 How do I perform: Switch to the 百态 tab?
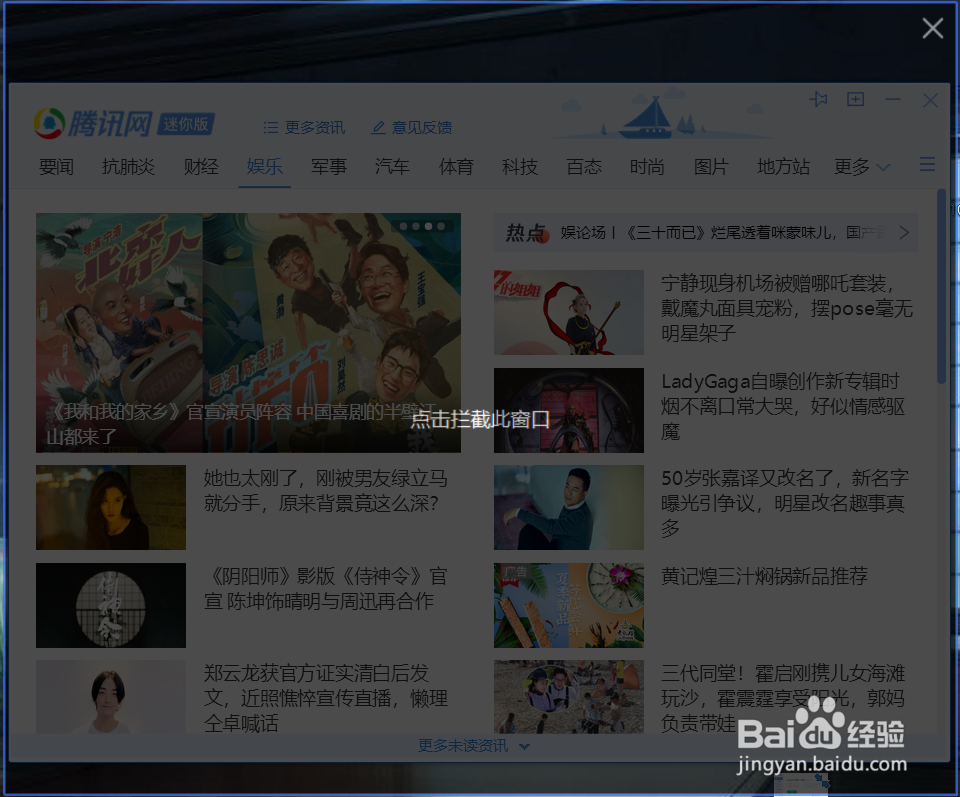pyautogui.click(x=584, y=167)
